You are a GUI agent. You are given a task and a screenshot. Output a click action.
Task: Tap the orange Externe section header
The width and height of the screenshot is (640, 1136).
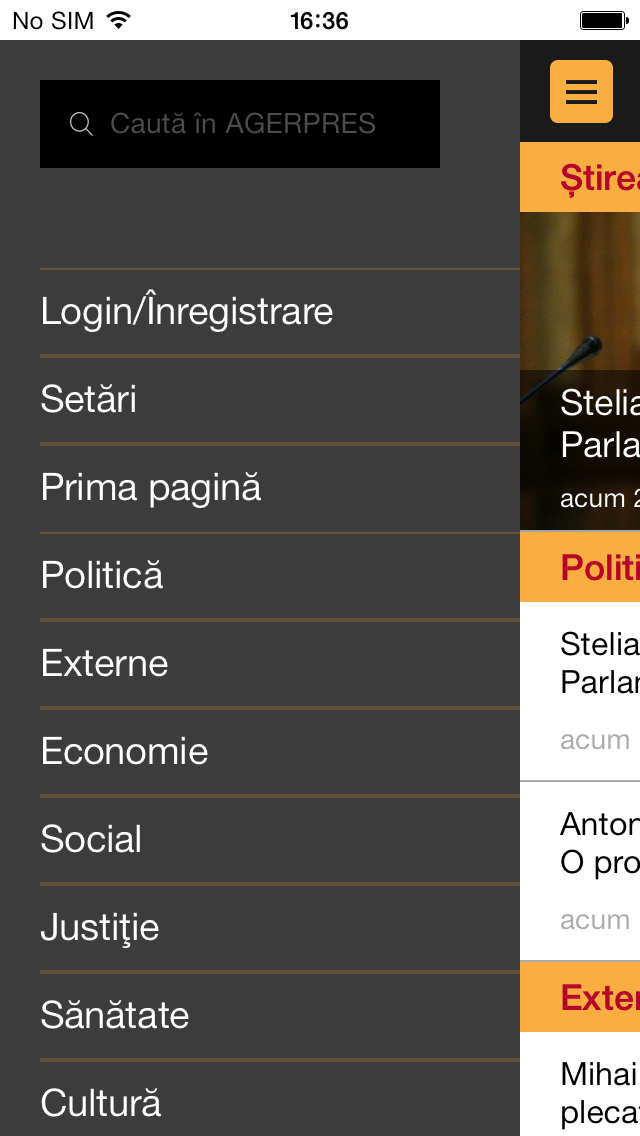coord(580,998)
